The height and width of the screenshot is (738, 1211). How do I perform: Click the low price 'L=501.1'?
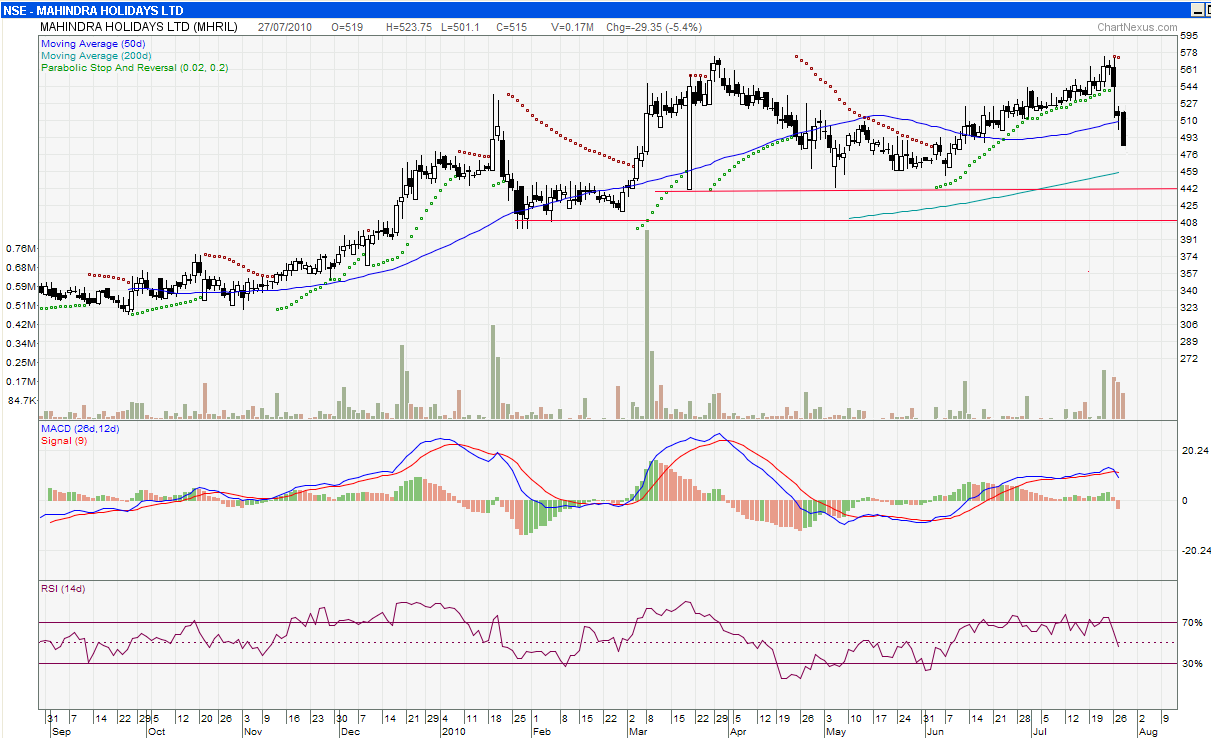pyautogui.click(x=460, y=27)
